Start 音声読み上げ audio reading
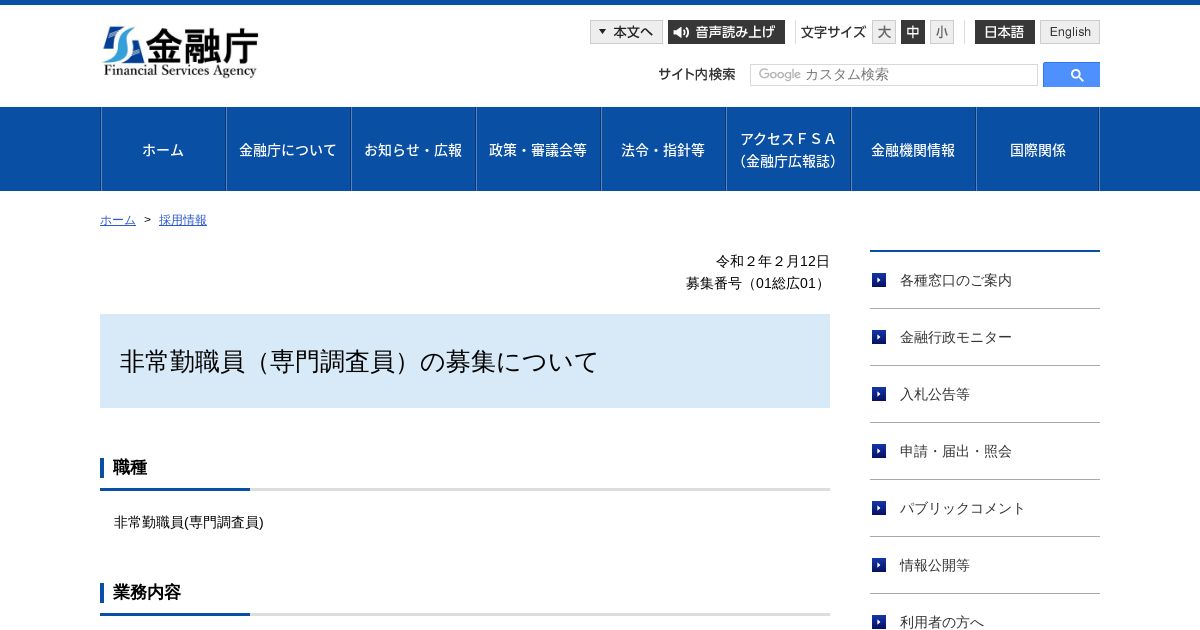Screen dimensions: 1200x630 point(726,32)
